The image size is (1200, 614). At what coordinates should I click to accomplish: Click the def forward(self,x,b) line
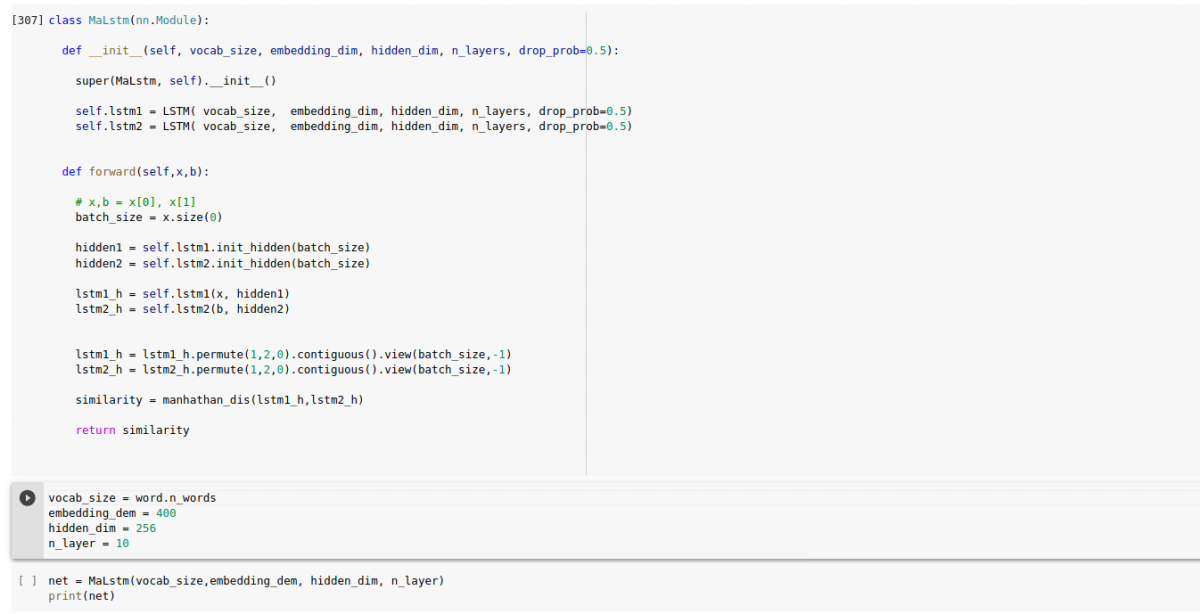pos(135,172)
